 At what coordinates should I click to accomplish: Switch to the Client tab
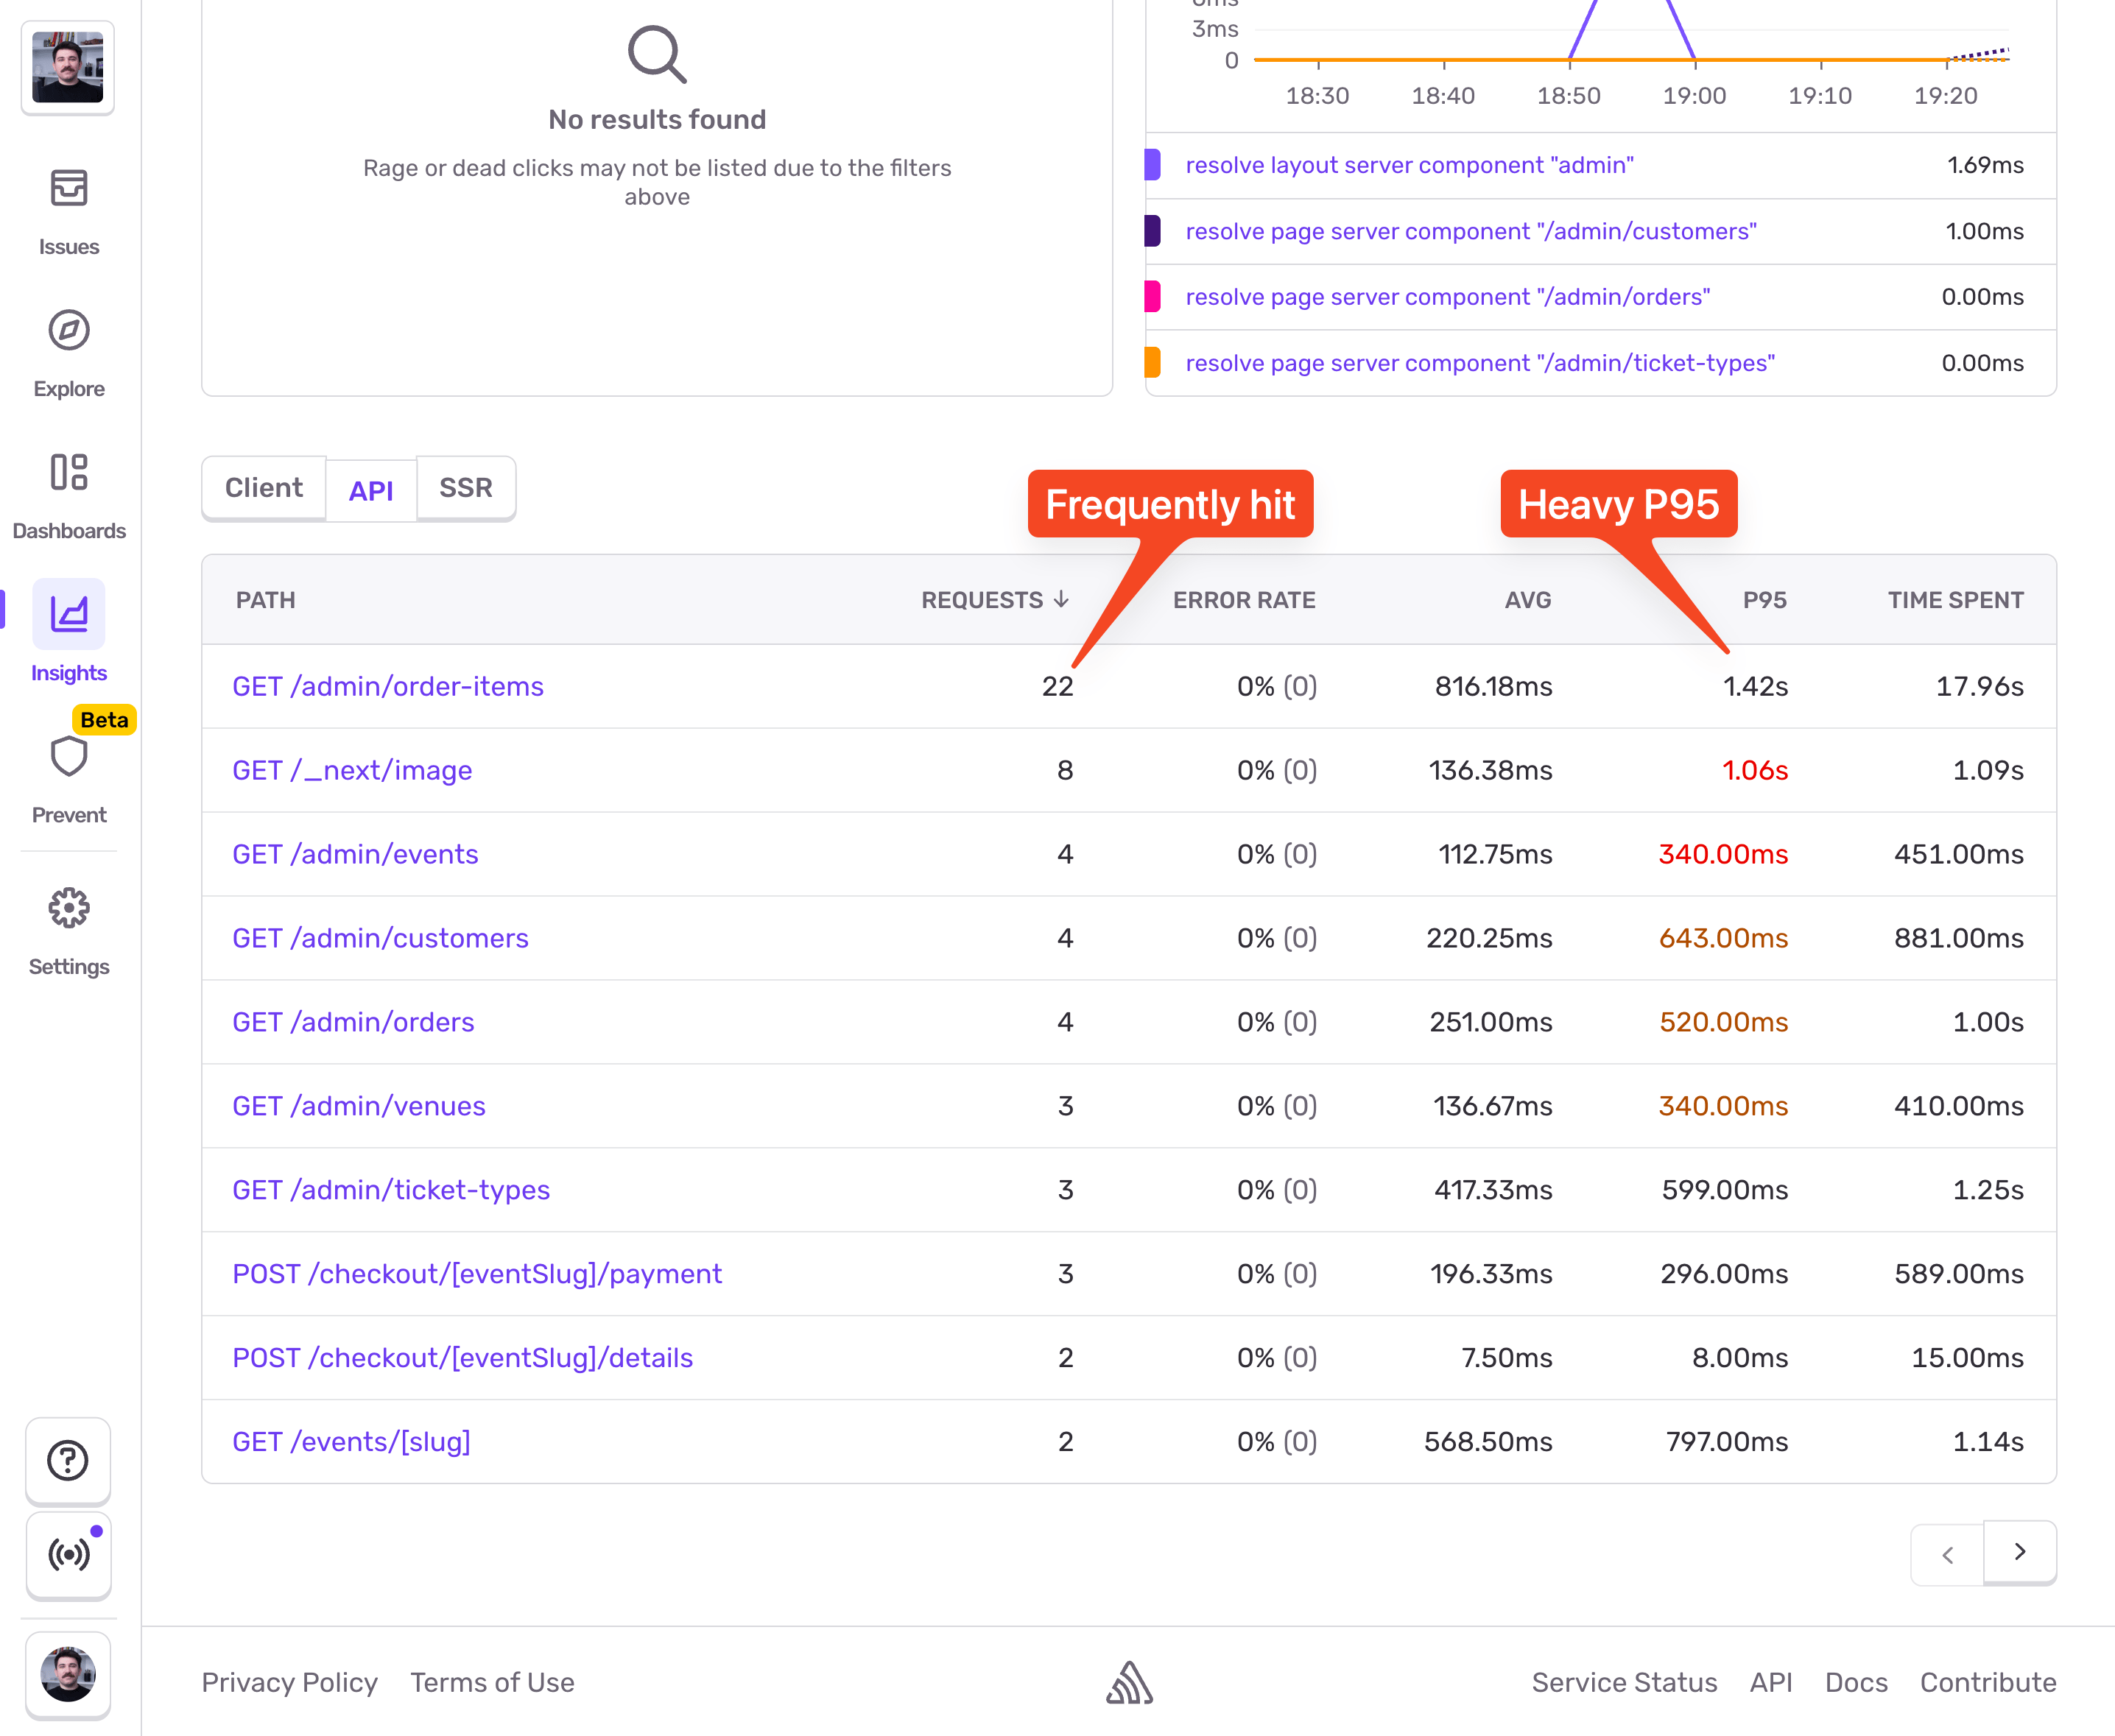[x=263, y=488]
